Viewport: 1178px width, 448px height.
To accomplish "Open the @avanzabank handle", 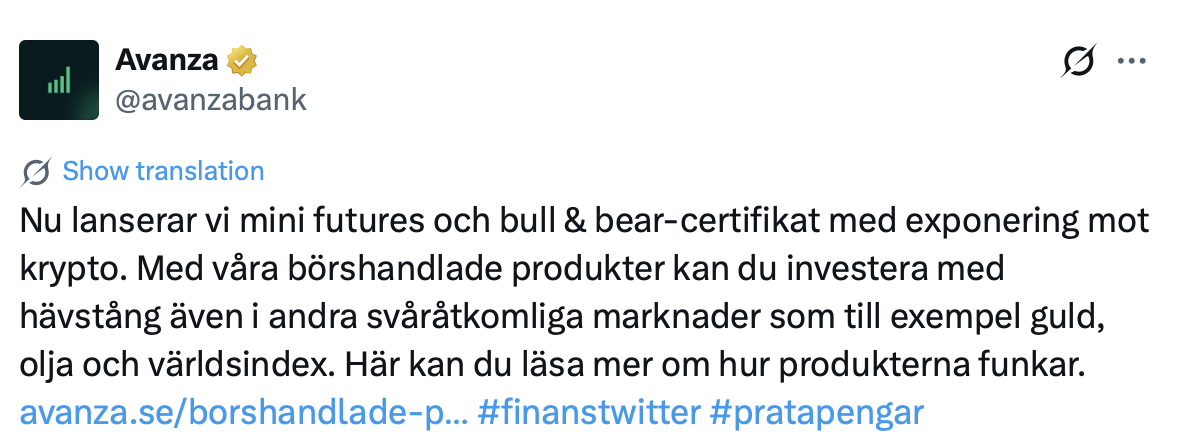I will tap(211, 99).
